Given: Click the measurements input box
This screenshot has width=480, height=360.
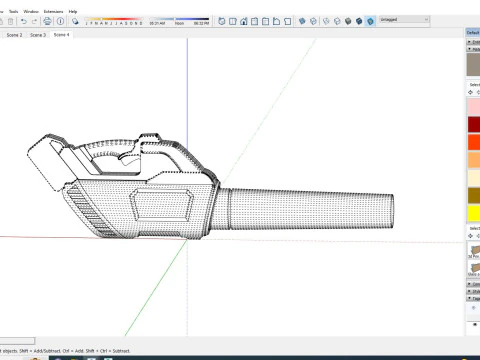Looking at the screenshot, I should tap(17, 341).
